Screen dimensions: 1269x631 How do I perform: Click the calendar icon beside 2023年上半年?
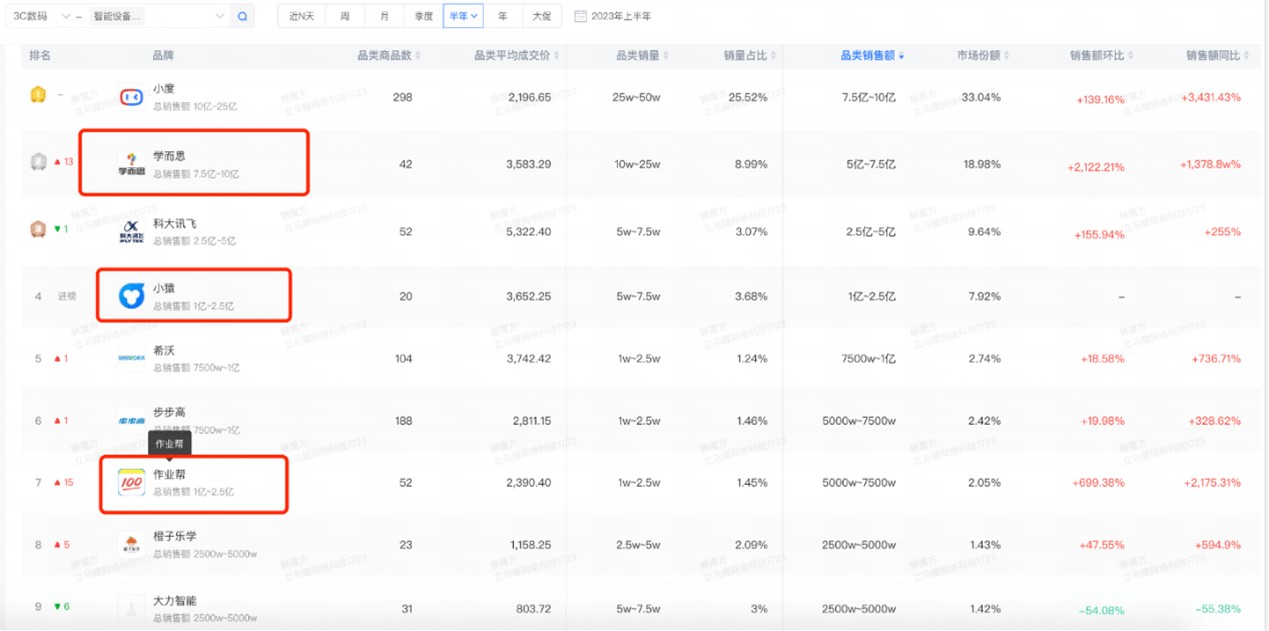pos(581,16)
